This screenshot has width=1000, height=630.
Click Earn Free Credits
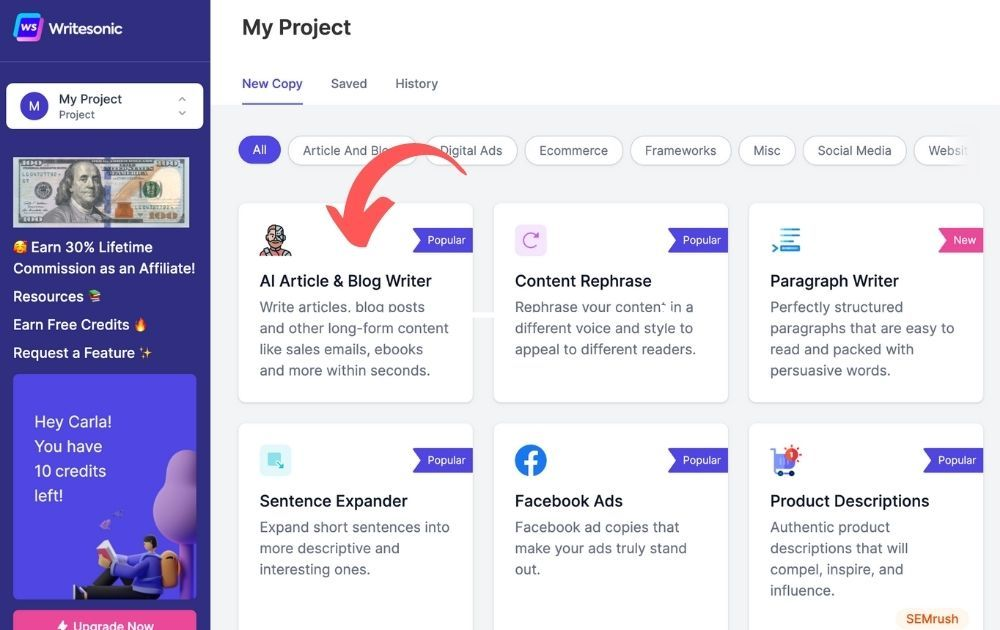point(65,324)
